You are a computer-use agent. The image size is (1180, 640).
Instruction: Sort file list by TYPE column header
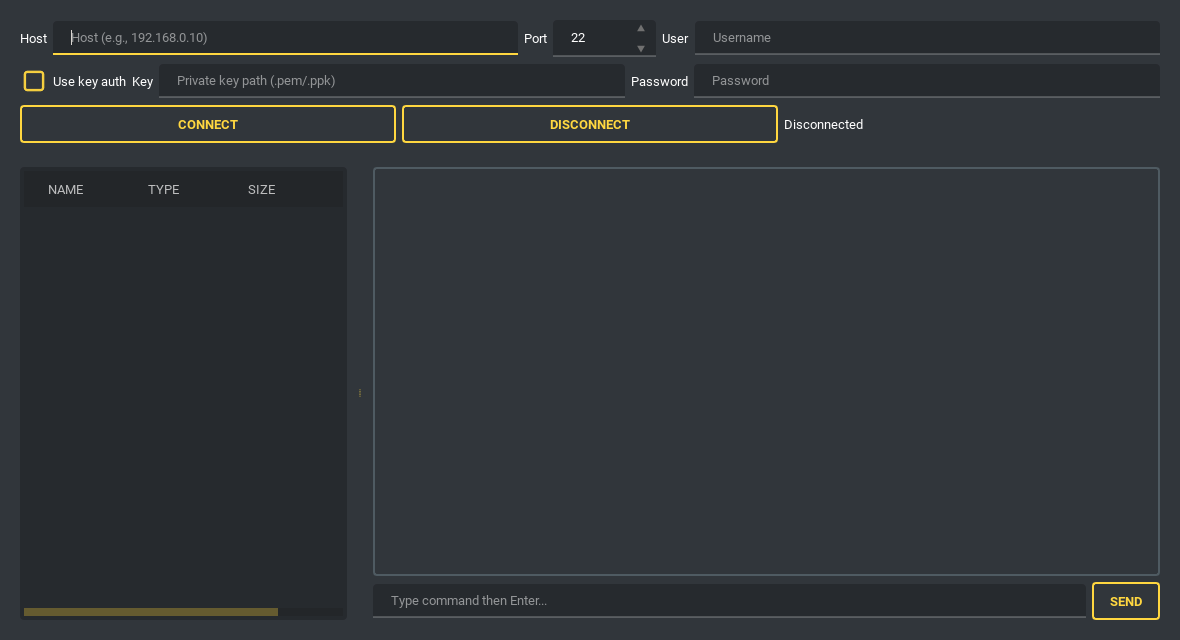pyautogui.click(x=163, y=190)
